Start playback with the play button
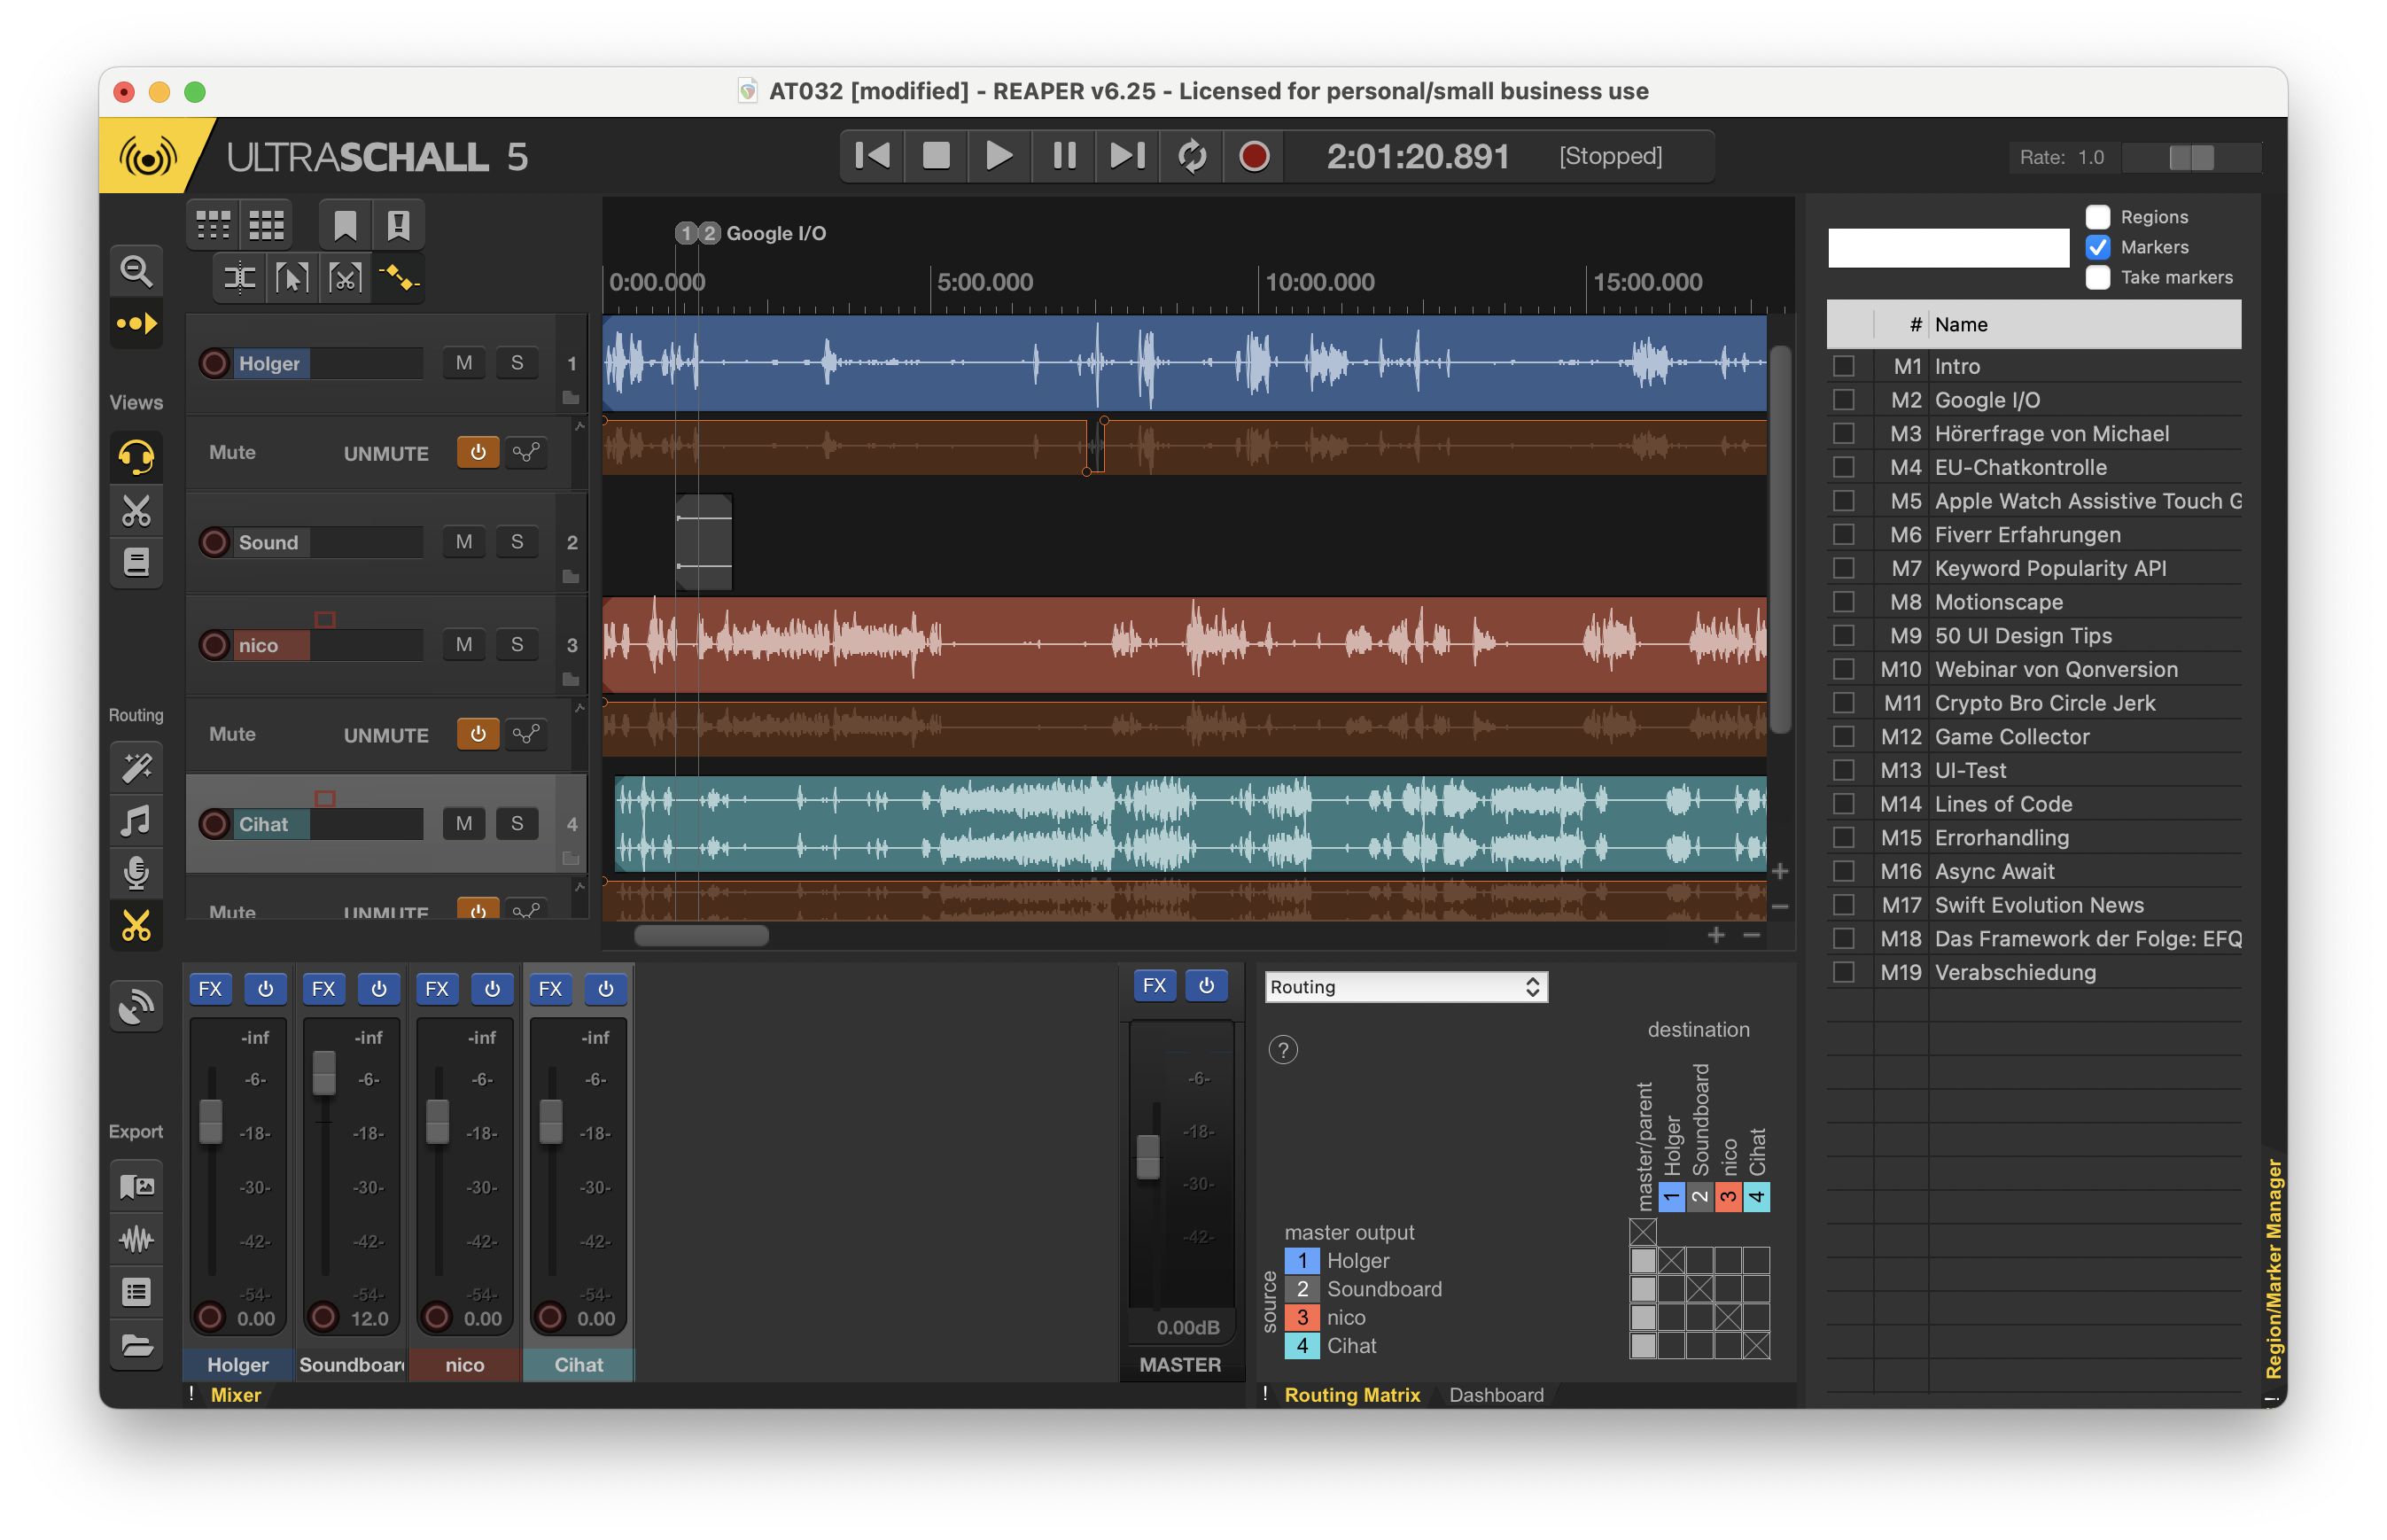 pos(999,156)
